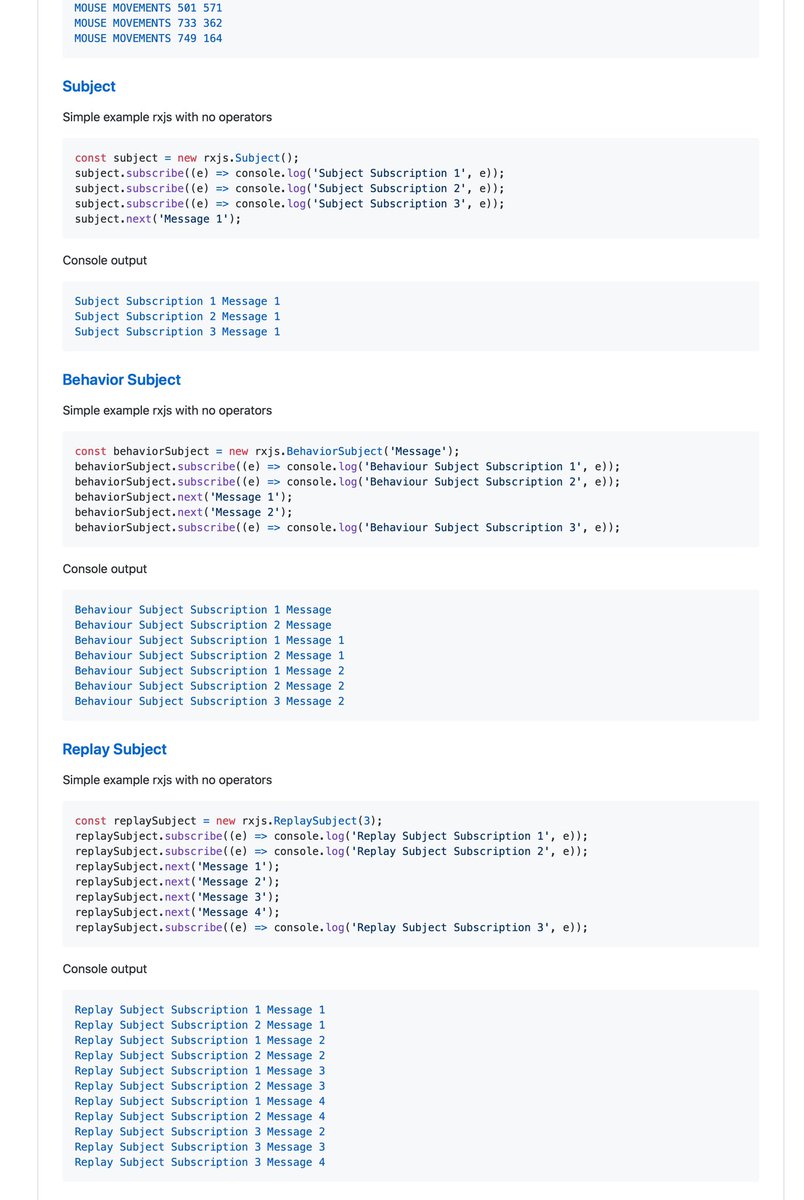Click the 'Replay Subject Subscription 3 Message 3' output line

tap(200, 1147)
